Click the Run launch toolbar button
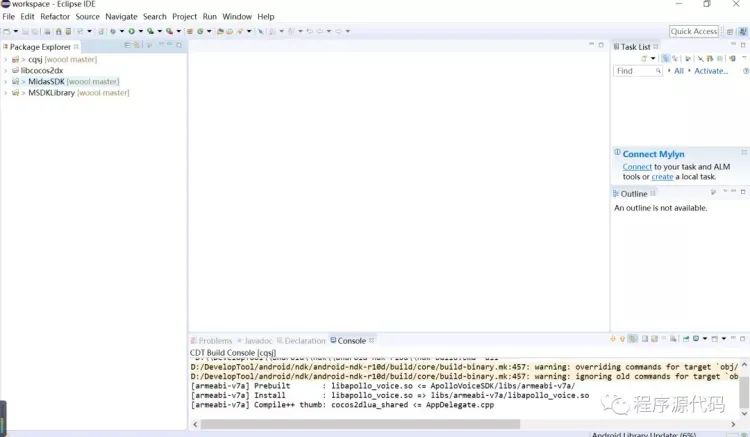The width and height of the screenshot is (750, 437). click(131, 31)
